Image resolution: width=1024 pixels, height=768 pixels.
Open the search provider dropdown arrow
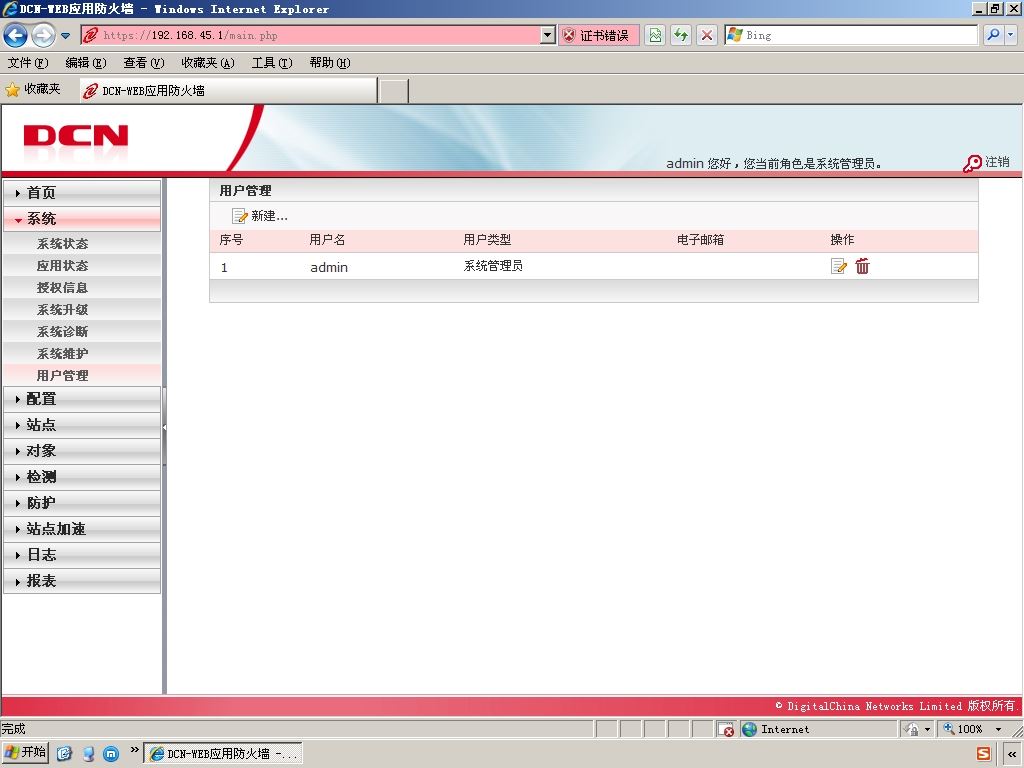pos(1011,35)
